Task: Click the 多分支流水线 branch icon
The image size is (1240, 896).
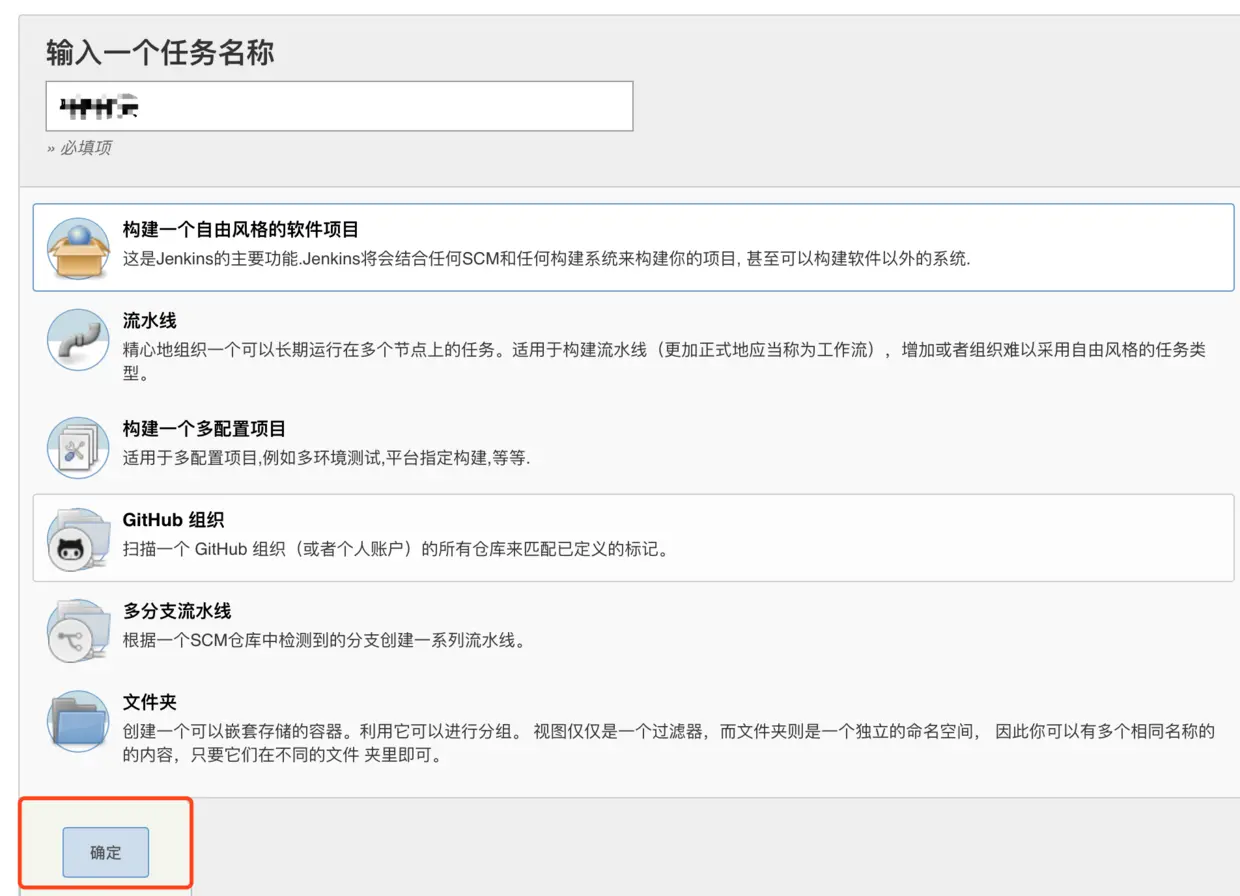Action: pyautogui.click(x=78, y=630)
